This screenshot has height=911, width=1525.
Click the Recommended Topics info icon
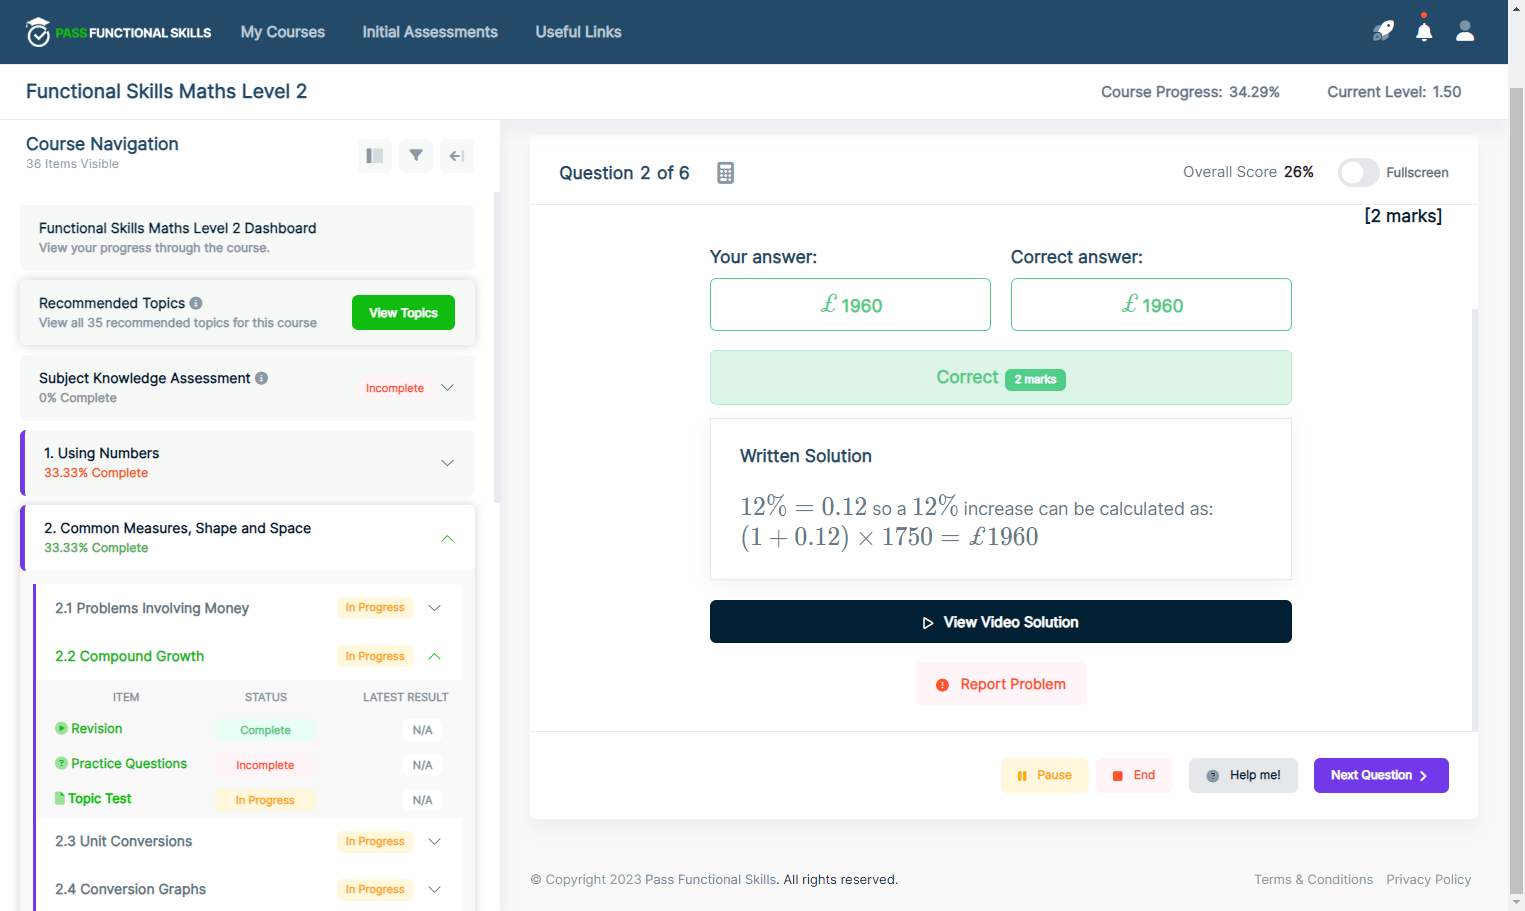(196, 303)
